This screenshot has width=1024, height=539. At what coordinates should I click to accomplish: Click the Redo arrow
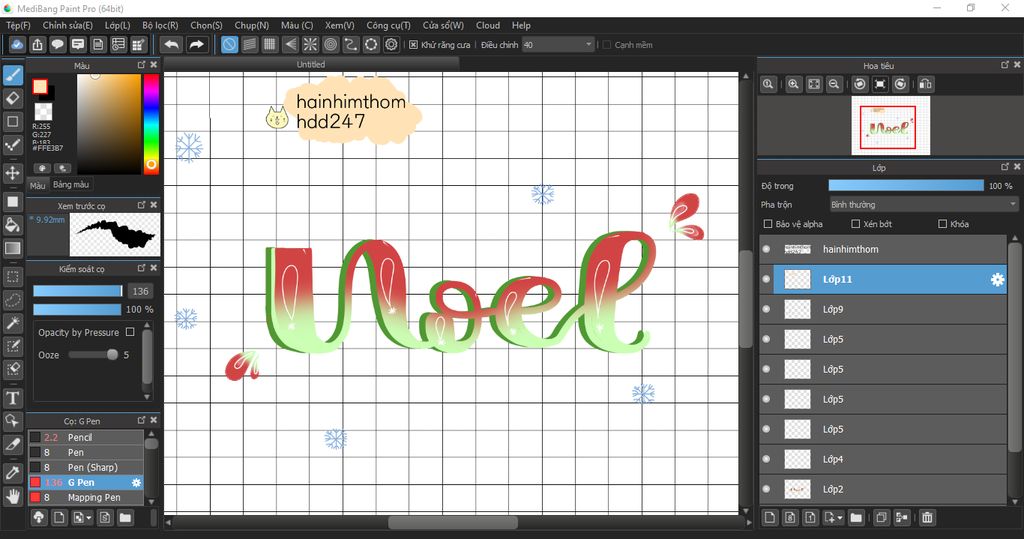[x=196, y=44]
